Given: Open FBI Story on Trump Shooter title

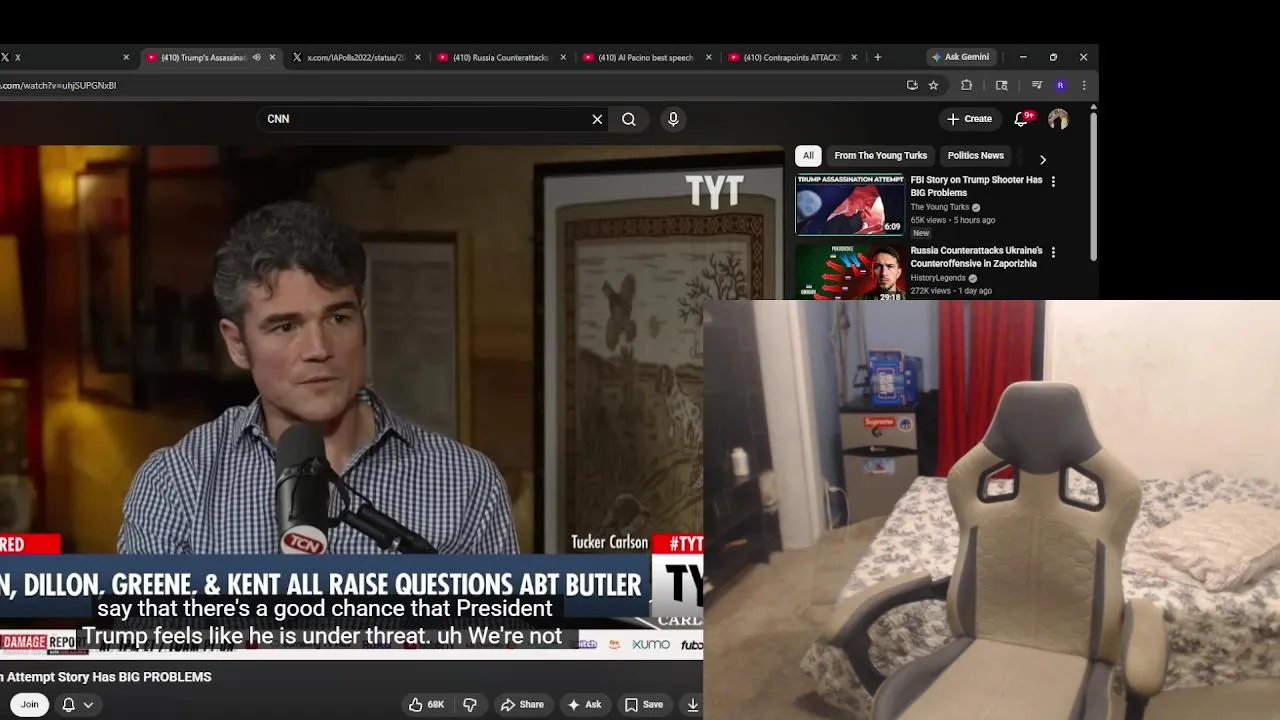Looking at the screenshot, I should point(976,186).
